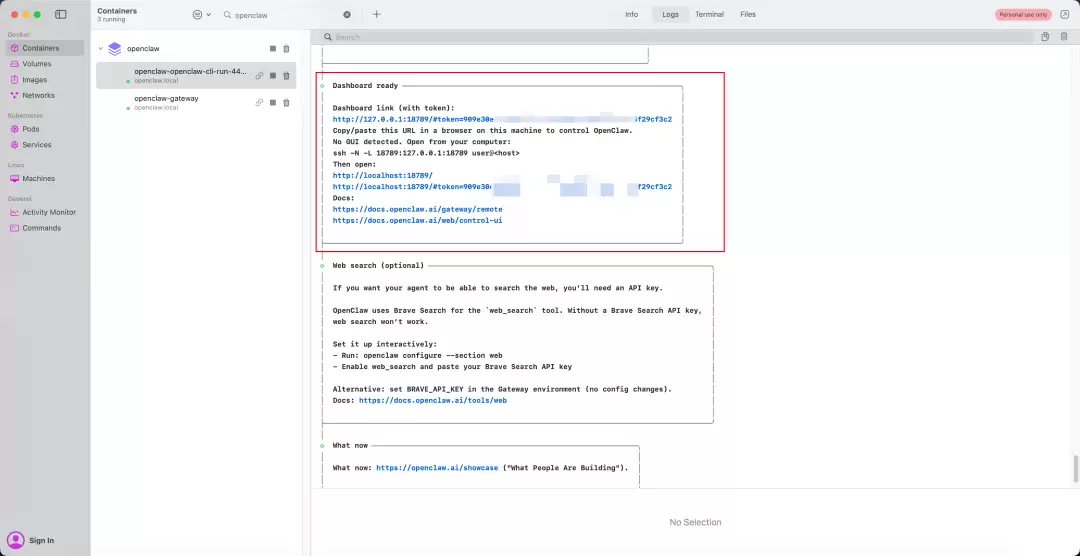Copy logs to clipboard
Image resolution: width=1080 pixels, height=556 pixels.
(1045, 37)
